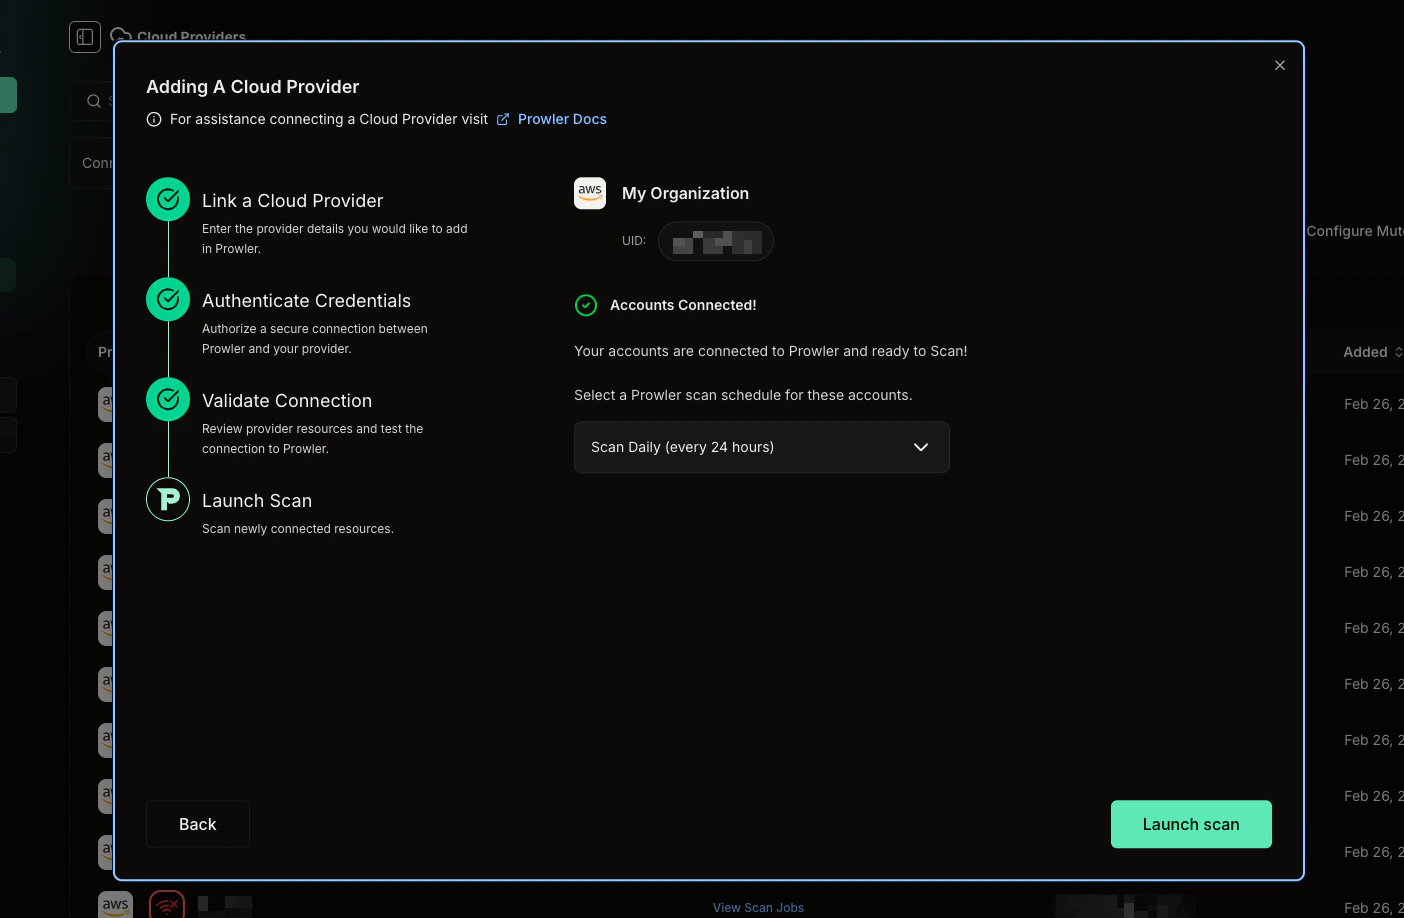The height and width of the screenshot is (918, 1404).
Task: Click the sidebar collapse icon at top left
Action: pyautogui.click(x=84, y=36)
